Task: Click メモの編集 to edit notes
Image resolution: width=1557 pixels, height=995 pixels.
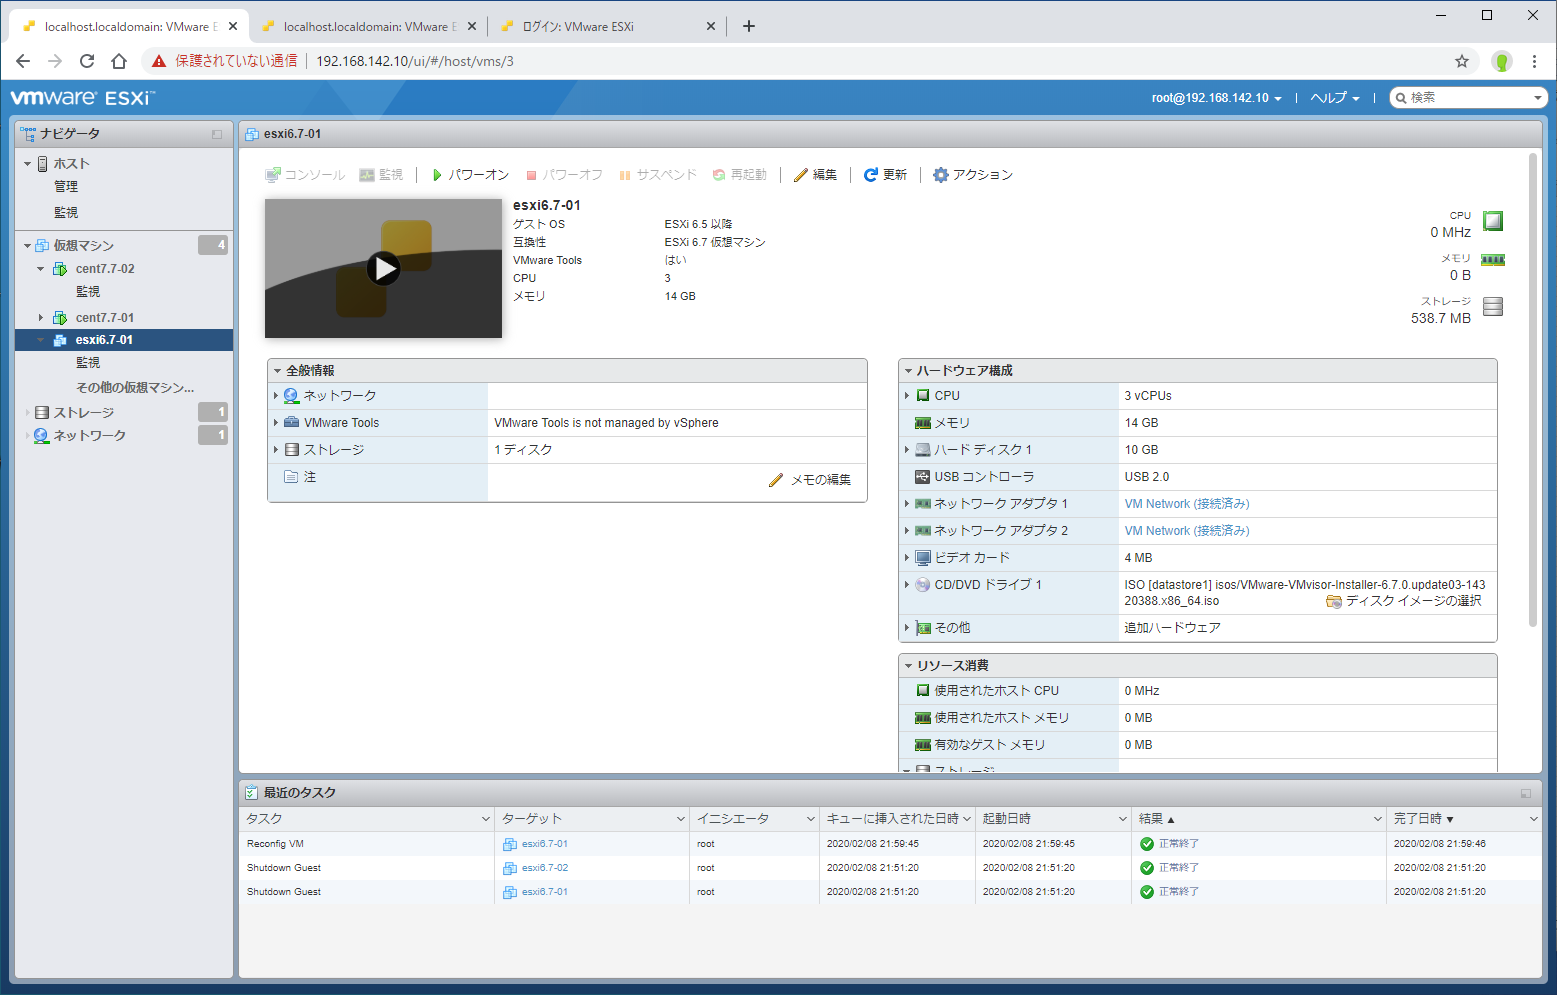Action: coord(810,480)
